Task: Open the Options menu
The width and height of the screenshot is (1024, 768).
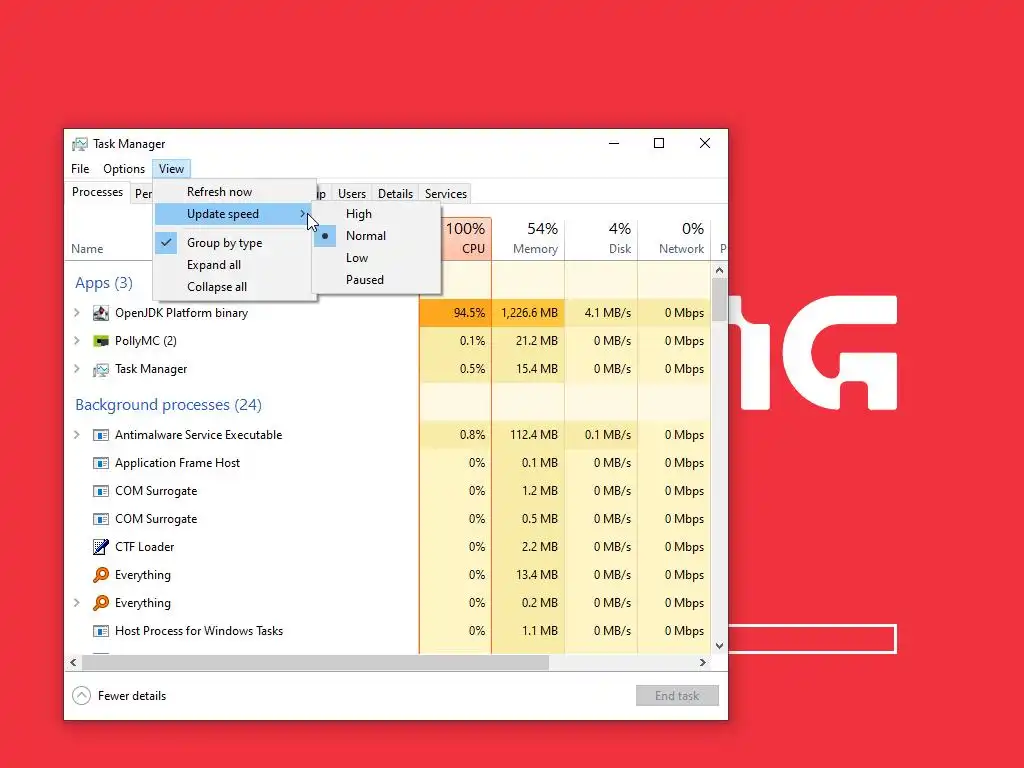Action: (x=124, y=168)
